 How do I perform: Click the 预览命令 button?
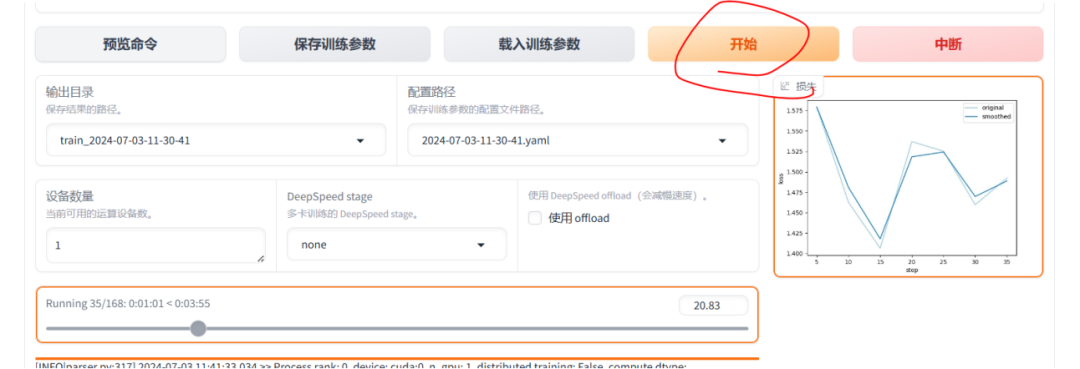(x=130, y=45)
